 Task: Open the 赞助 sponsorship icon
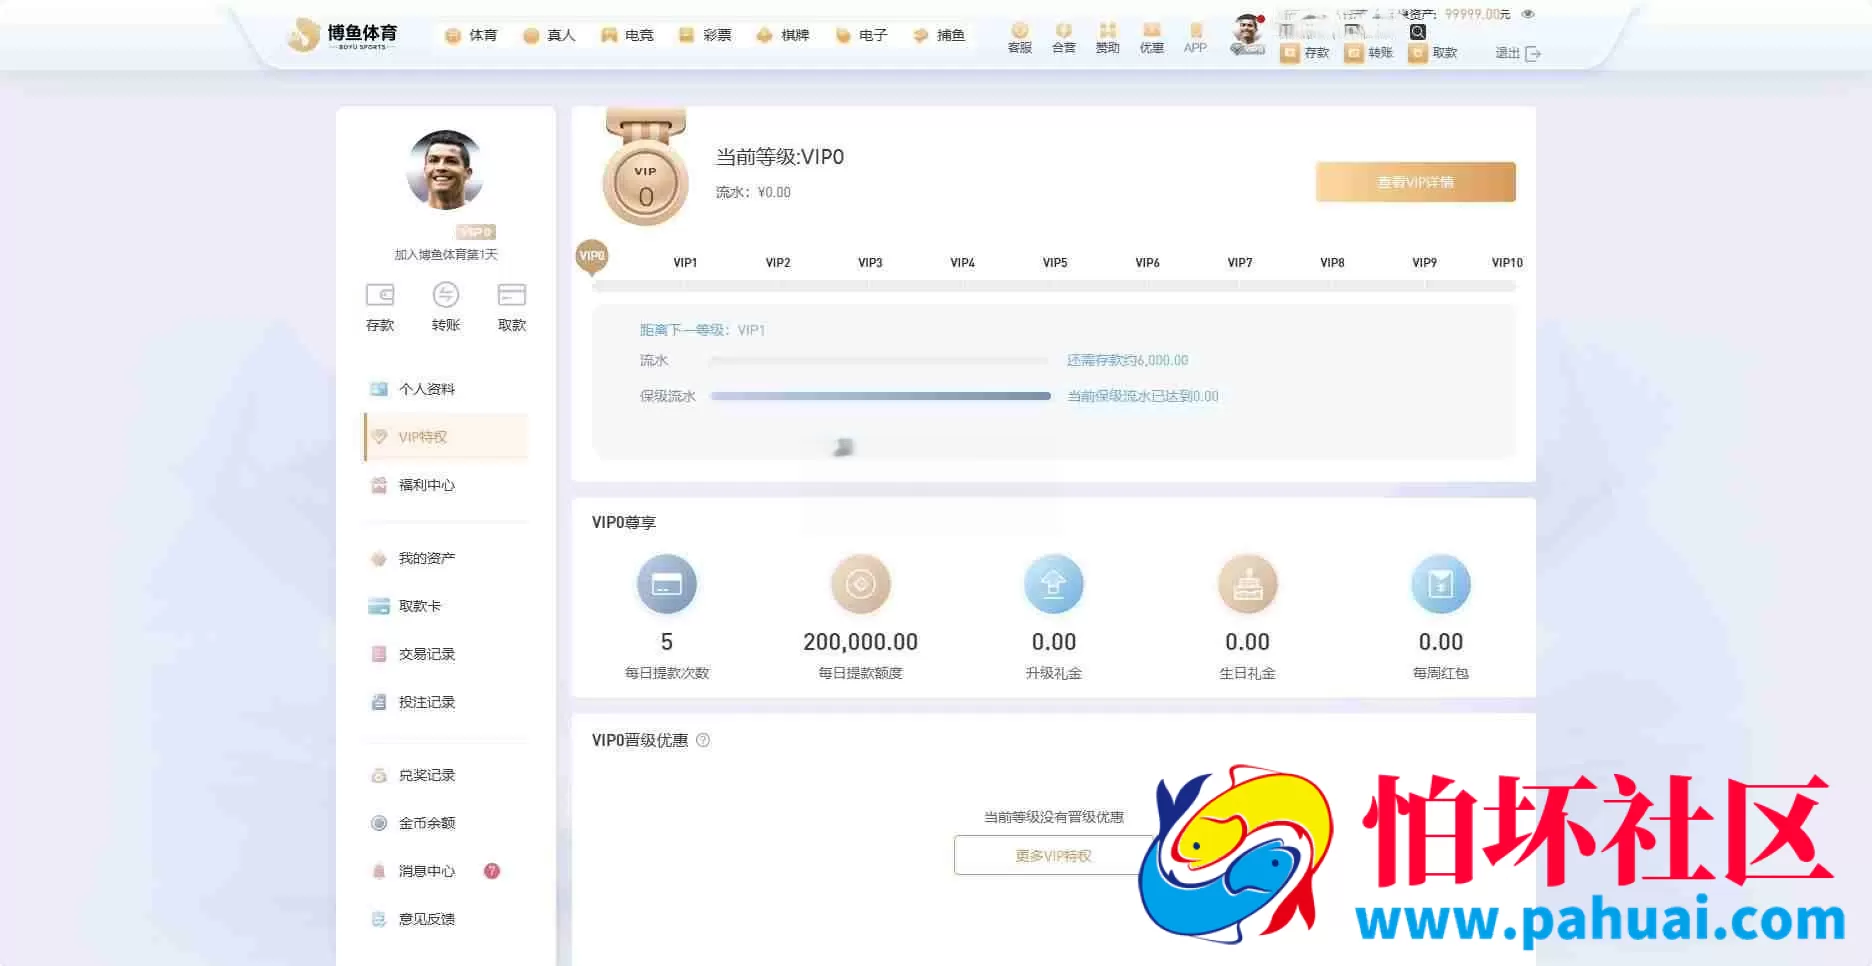pos(1107,37)
